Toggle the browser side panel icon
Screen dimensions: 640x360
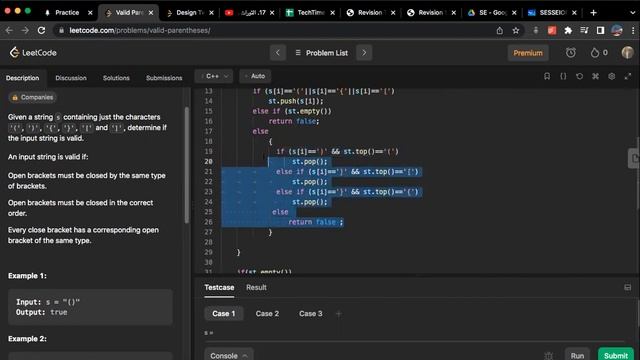(x=600, y=30)
